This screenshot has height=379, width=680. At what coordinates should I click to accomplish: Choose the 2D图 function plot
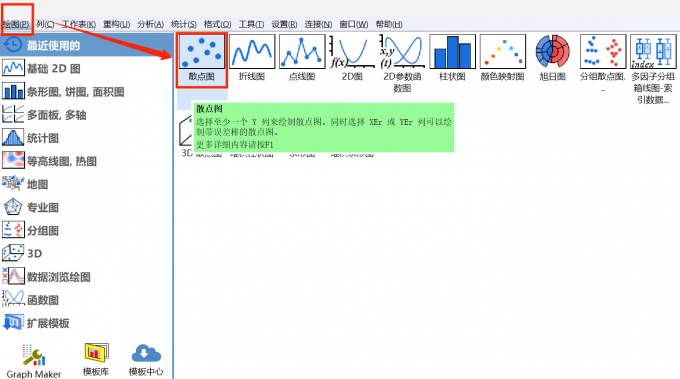tap(352, 58)
